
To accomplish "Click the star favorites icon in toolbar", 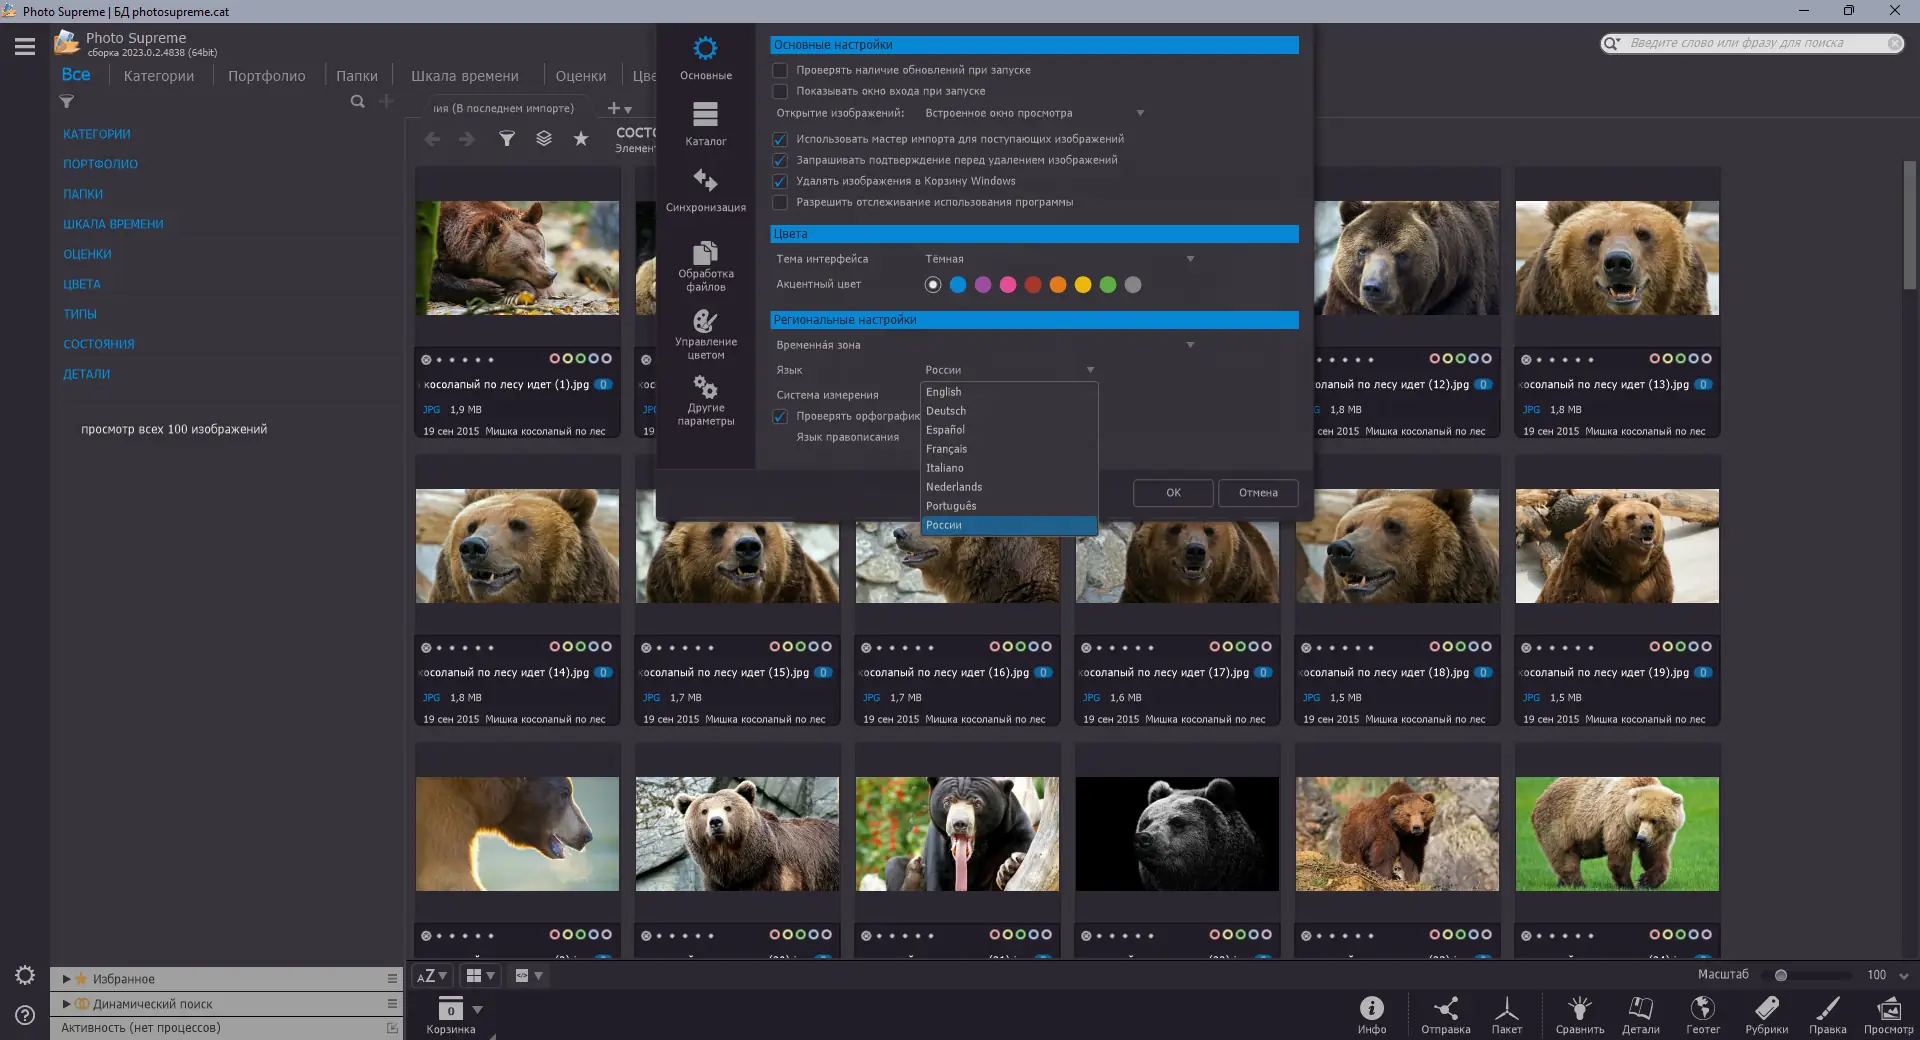I will [x=581, y=138].
